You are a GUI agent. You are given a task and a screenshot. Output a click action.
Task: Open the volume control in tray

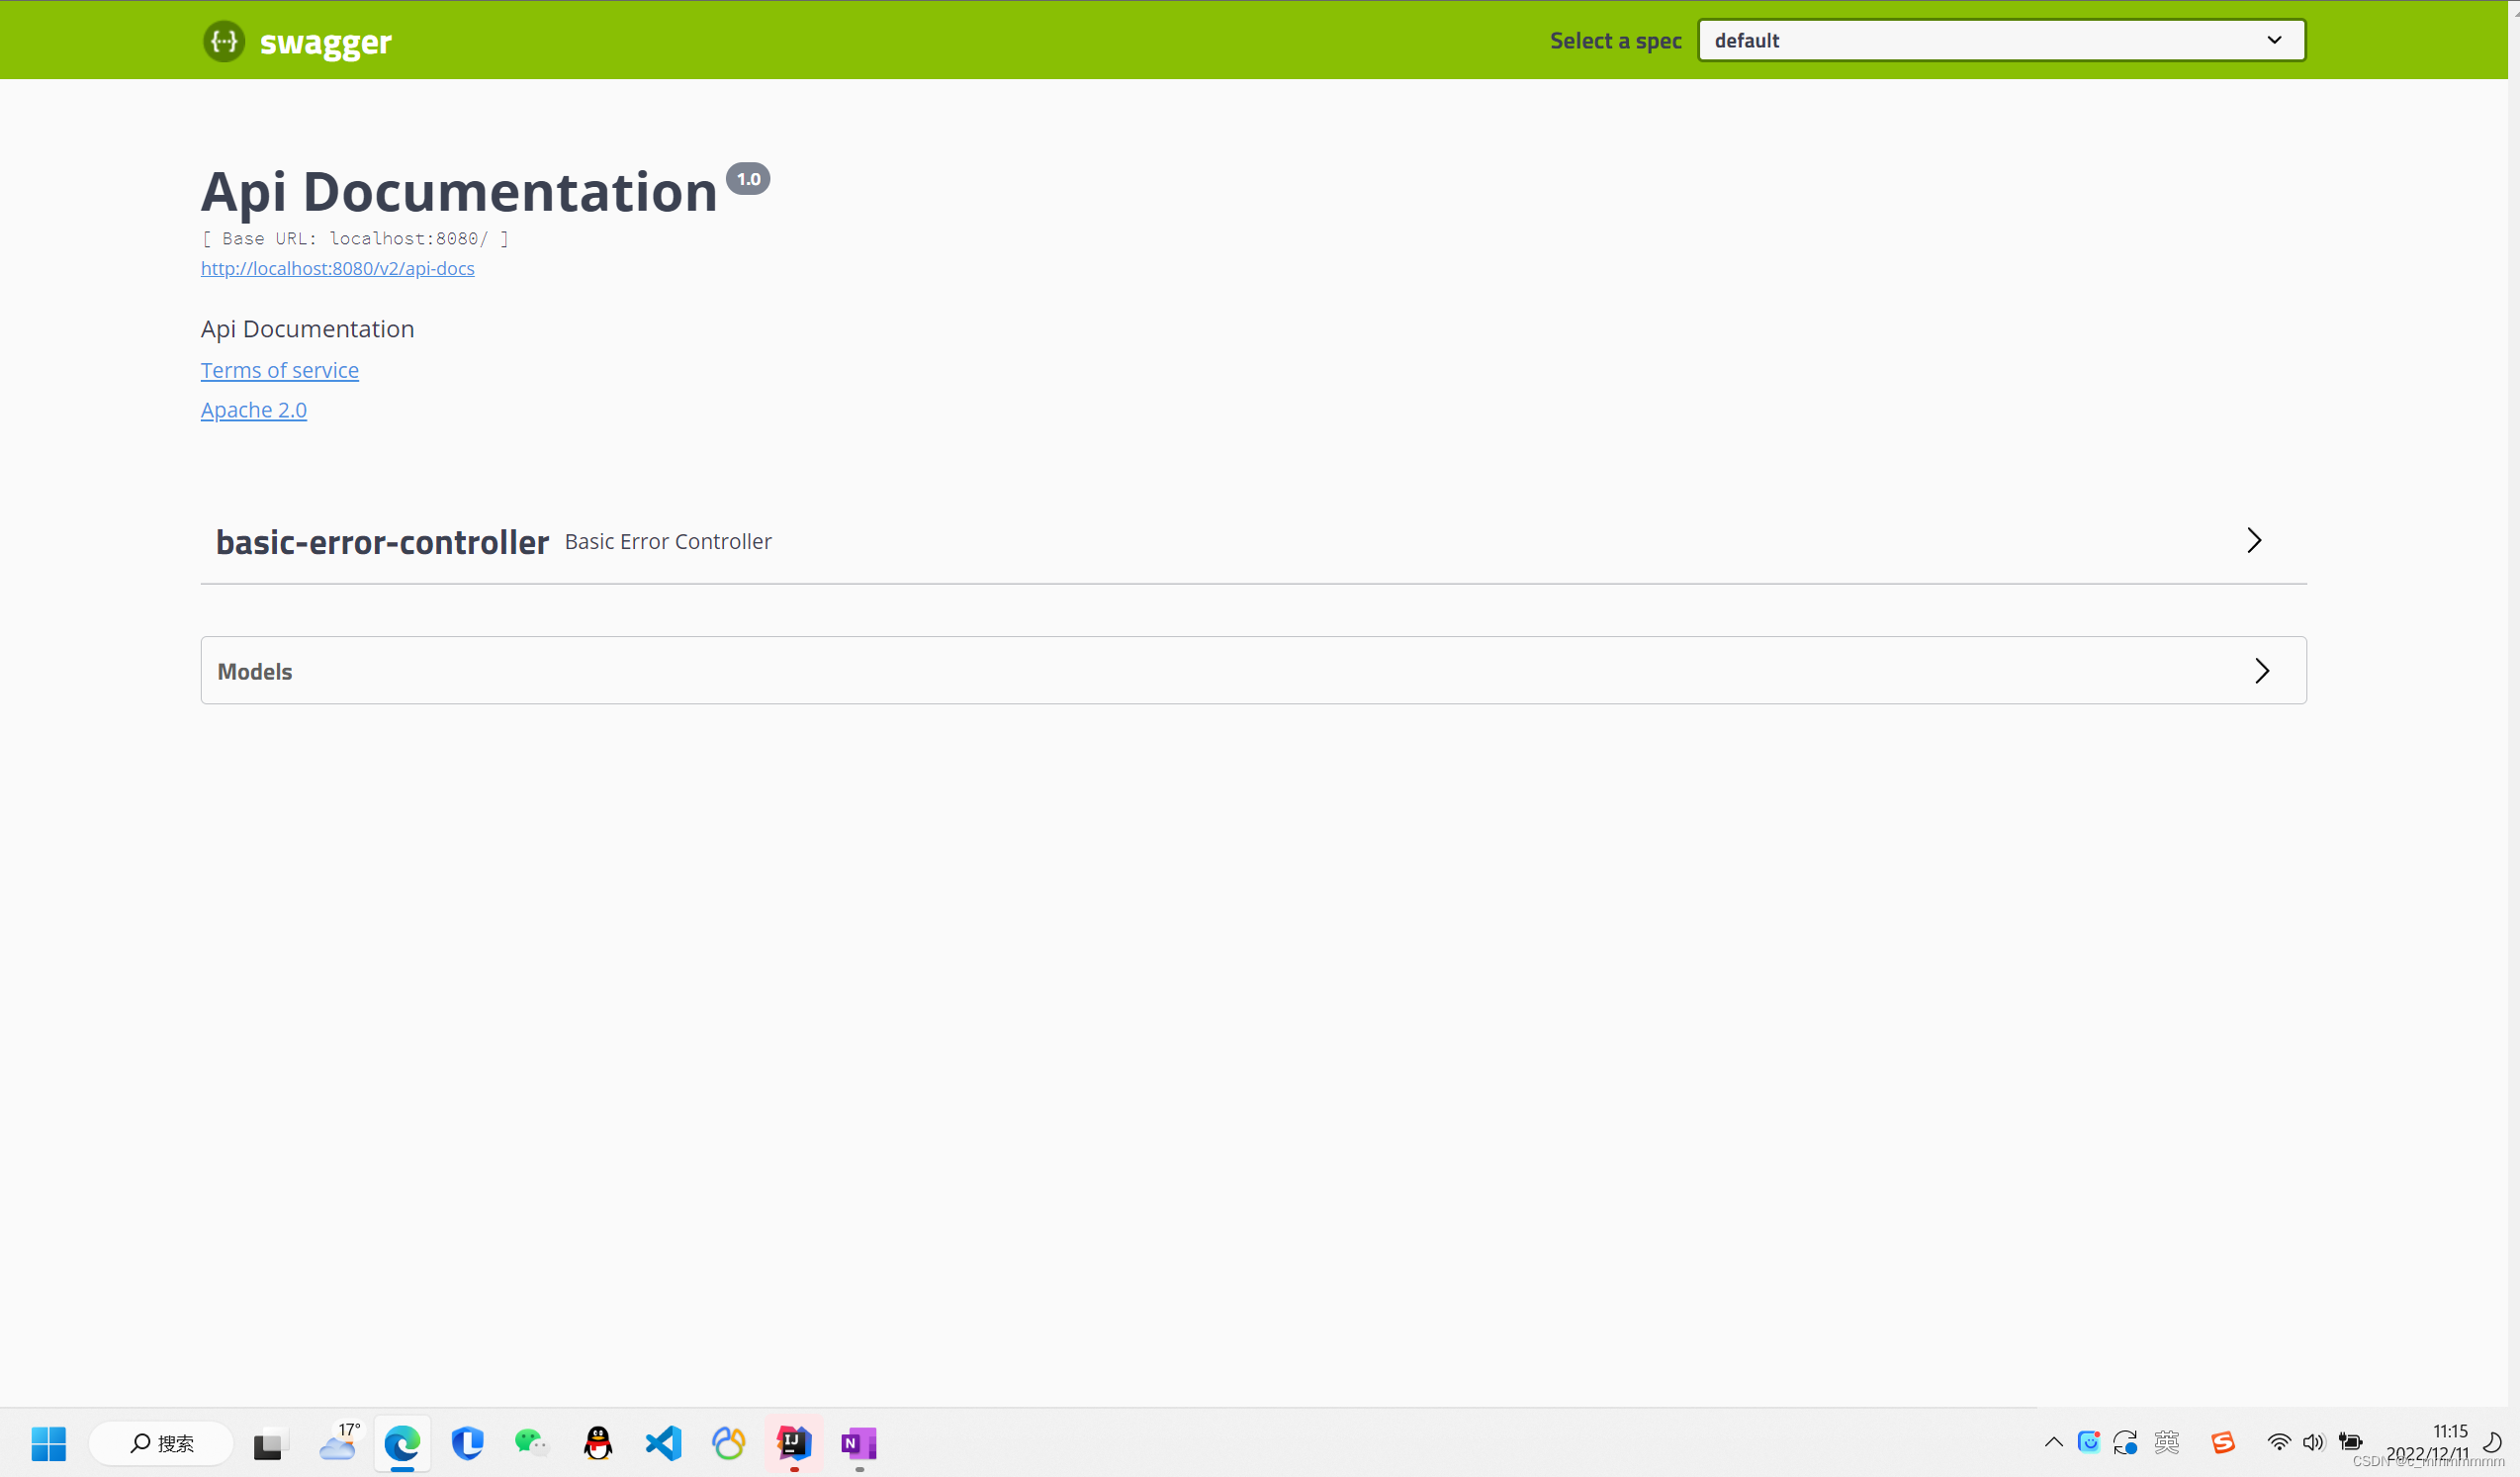coord(2313,1442)
